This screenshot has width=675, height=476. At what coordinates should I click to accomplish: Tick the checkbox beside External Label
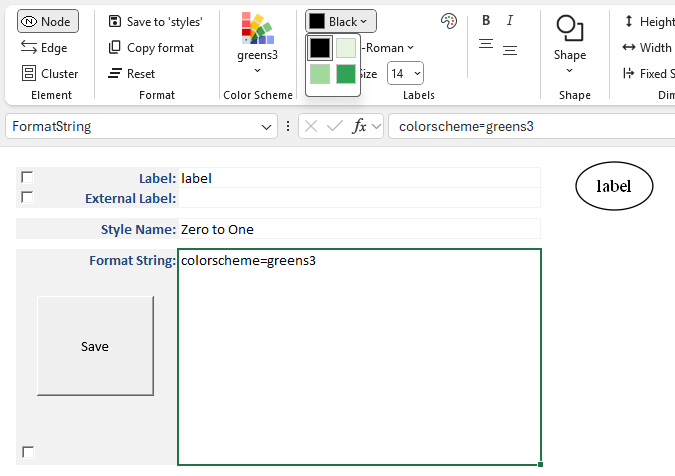pos(27,197)
